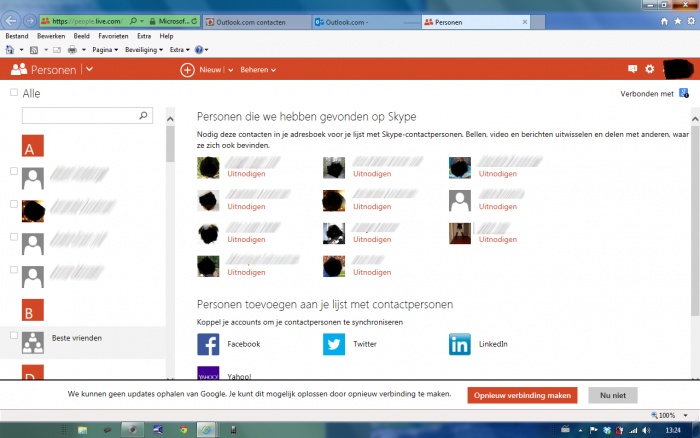This screenshot has height=438, width=700.
Task: Click the Home toolbar icon in command bar
Action: (10, 50)
